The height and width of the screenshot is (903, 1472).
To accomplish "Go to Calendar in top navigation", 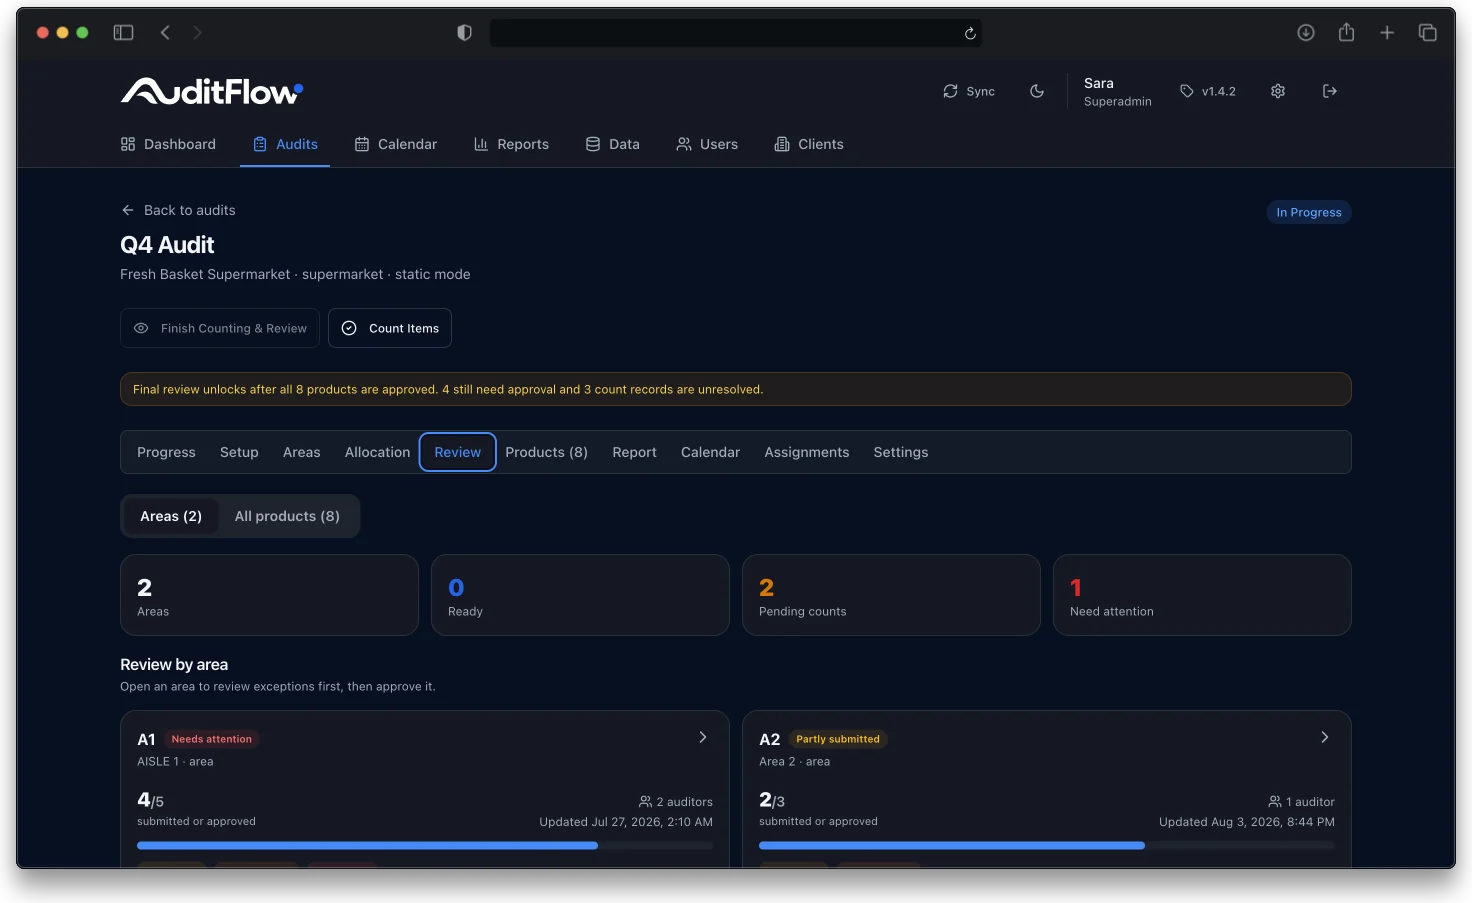I will coord(396,144).
